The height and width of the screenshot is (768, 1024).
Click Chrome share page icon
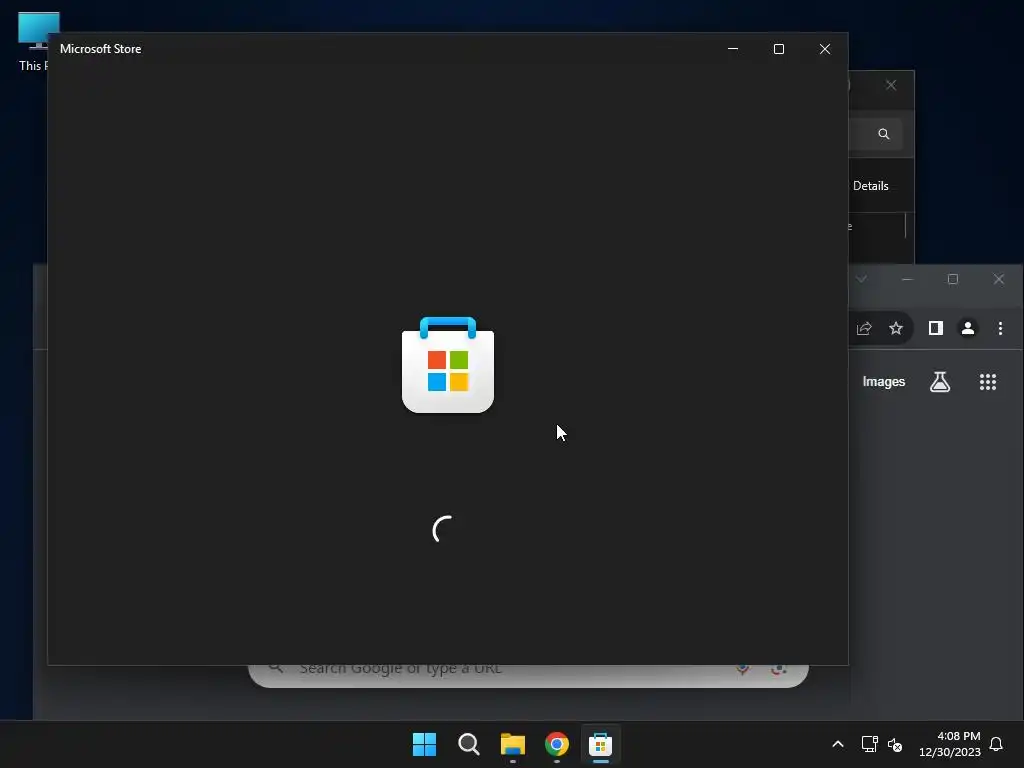click(864, 328)
